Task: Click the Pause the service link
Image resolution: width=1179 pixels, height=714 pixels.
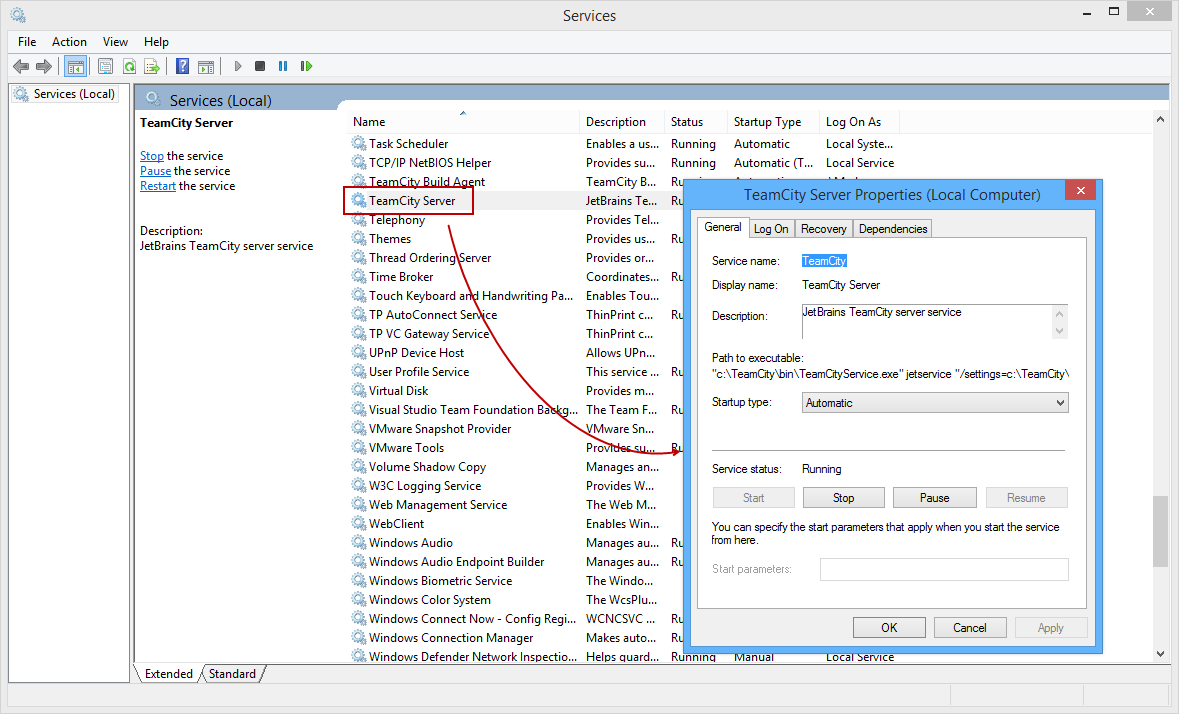Action: point(155,171)
